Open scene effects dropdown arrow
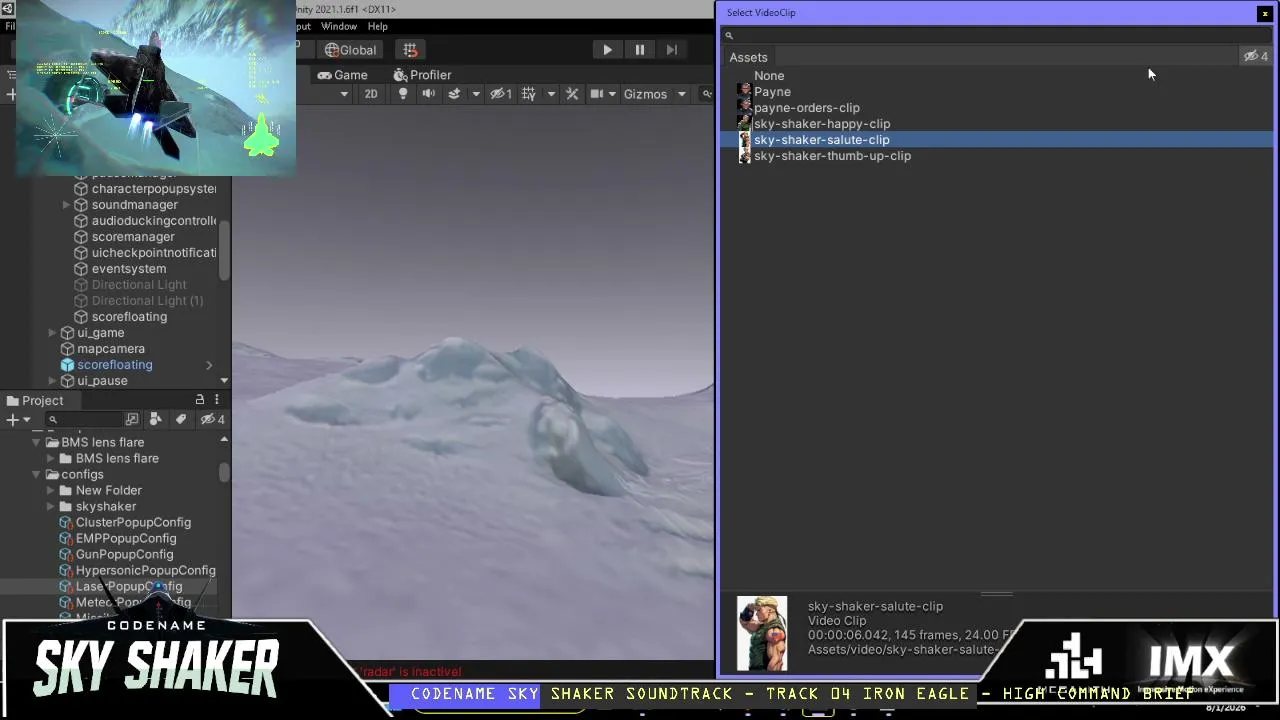 click(x=475, y=94)
